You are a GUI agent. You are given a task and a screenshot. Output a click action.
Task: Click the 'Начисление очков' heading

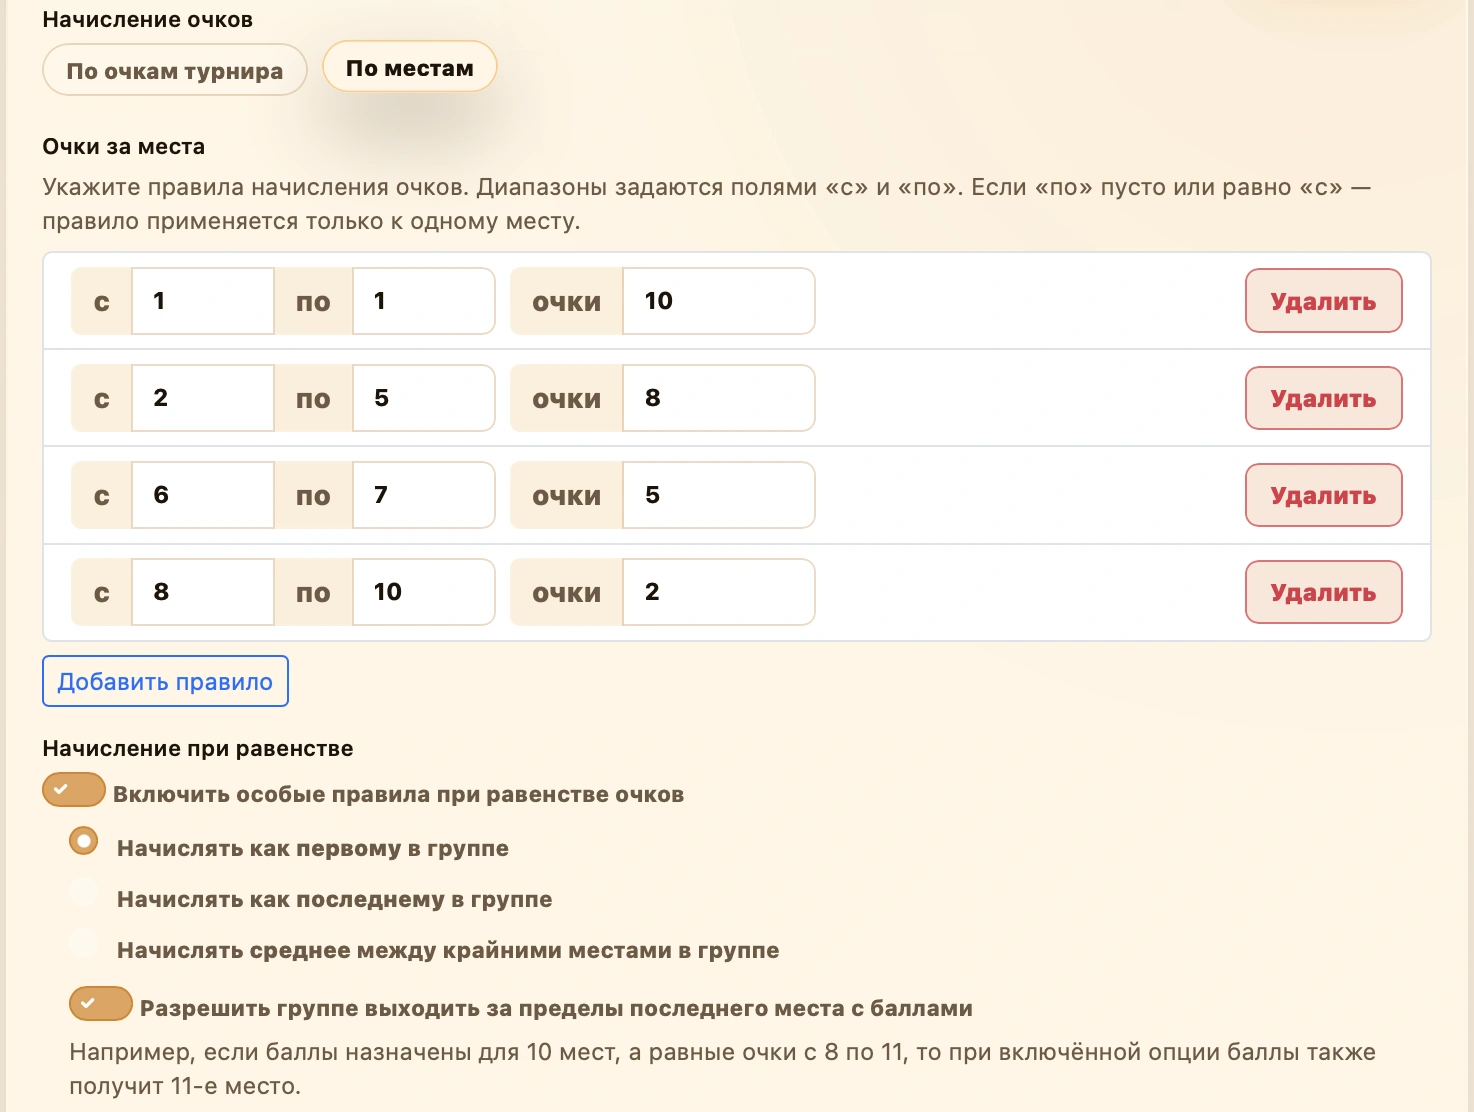point(148,20)
